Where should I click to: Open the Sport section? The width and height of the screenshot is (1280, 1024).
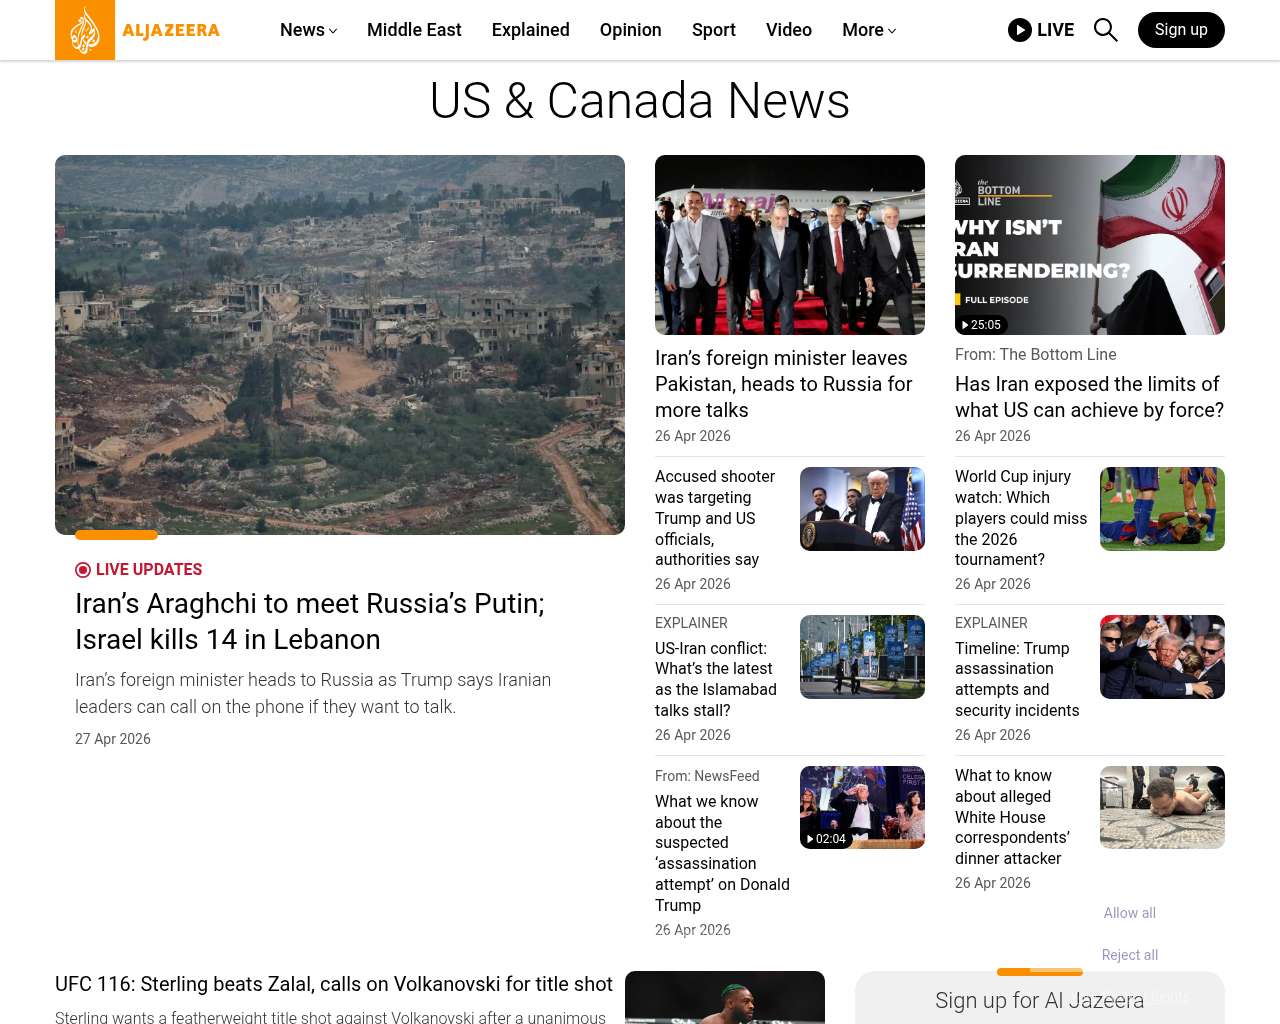tap(713, 30)
